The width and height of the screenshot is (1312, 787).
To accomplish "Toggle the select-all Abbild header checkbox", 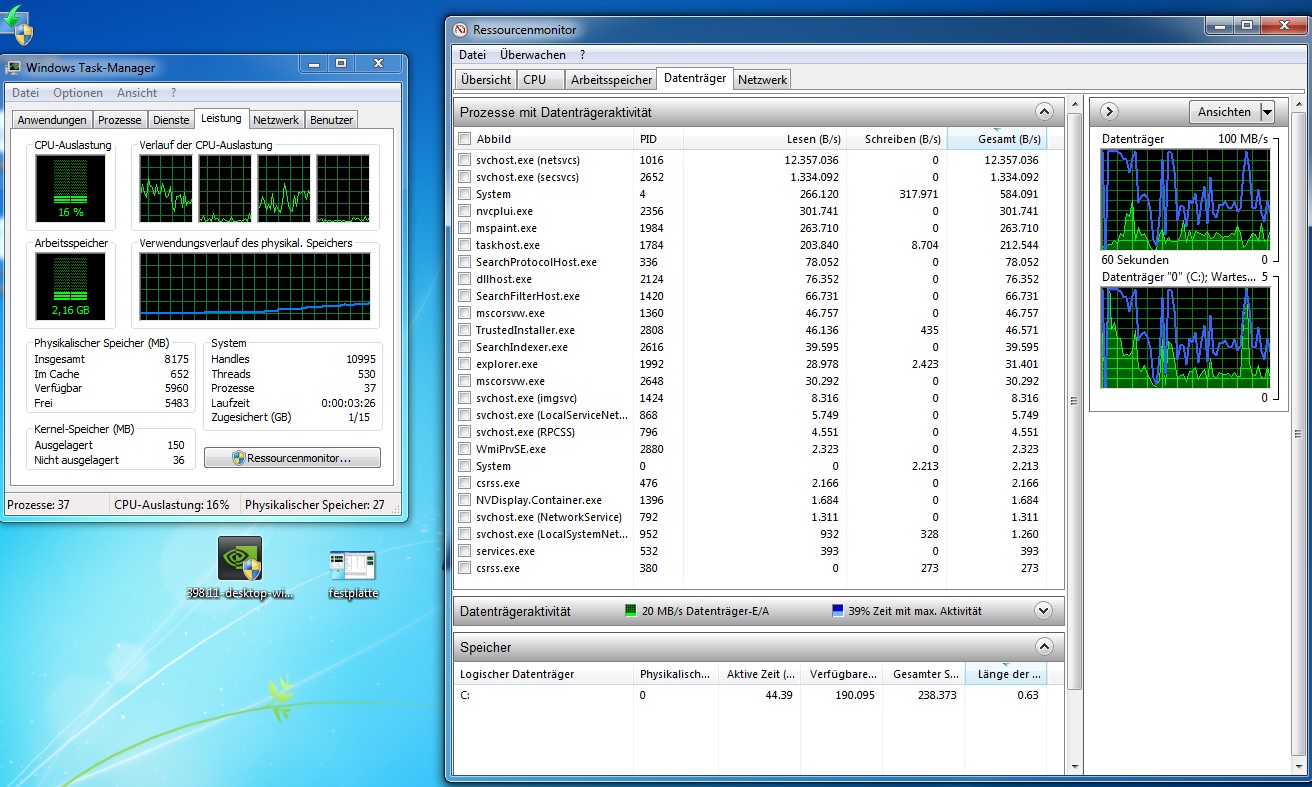I will point(464,139).
